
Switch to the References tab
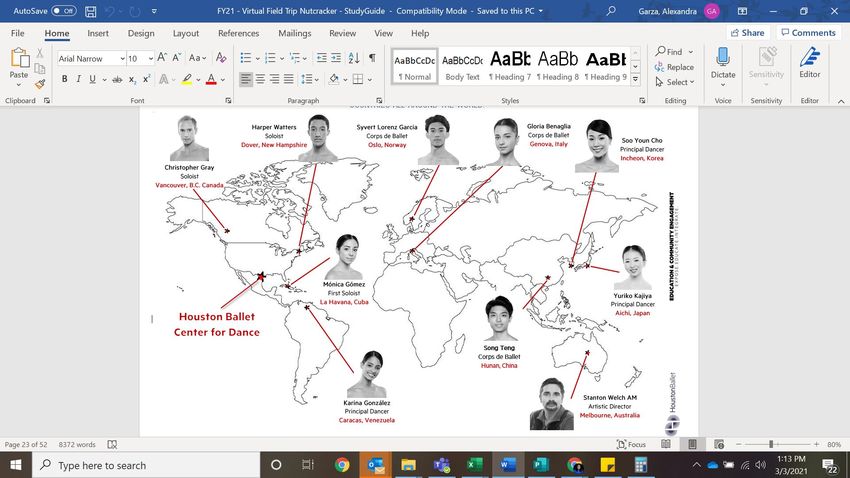point(239,33)
